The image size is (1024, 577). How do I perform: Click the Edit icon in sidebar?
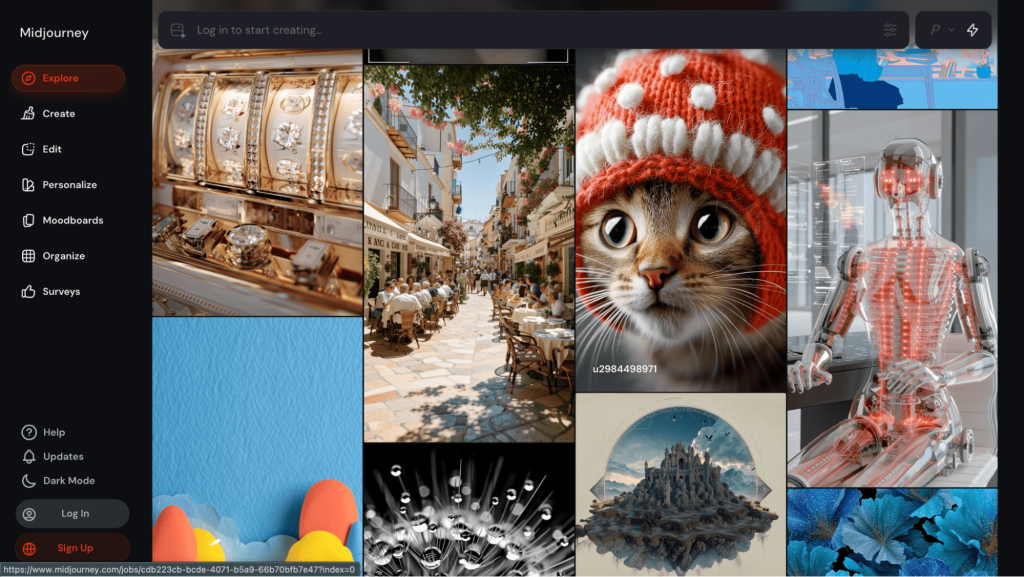(x=28, y=149)
